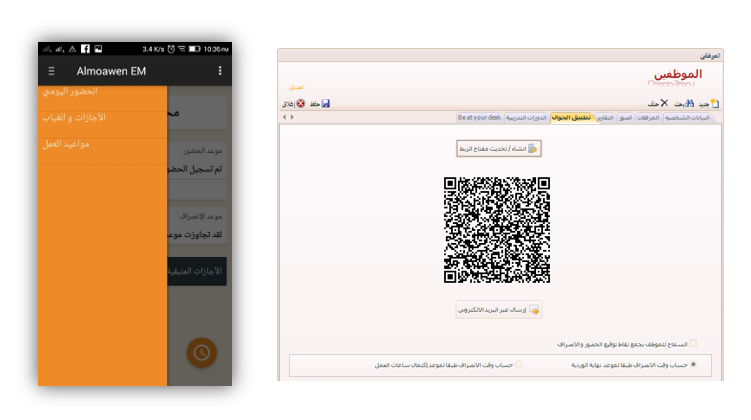Open the Be at your desk tab
Image resolution: width=751 pixels, height=420 pixels.
tap(479, 118)
